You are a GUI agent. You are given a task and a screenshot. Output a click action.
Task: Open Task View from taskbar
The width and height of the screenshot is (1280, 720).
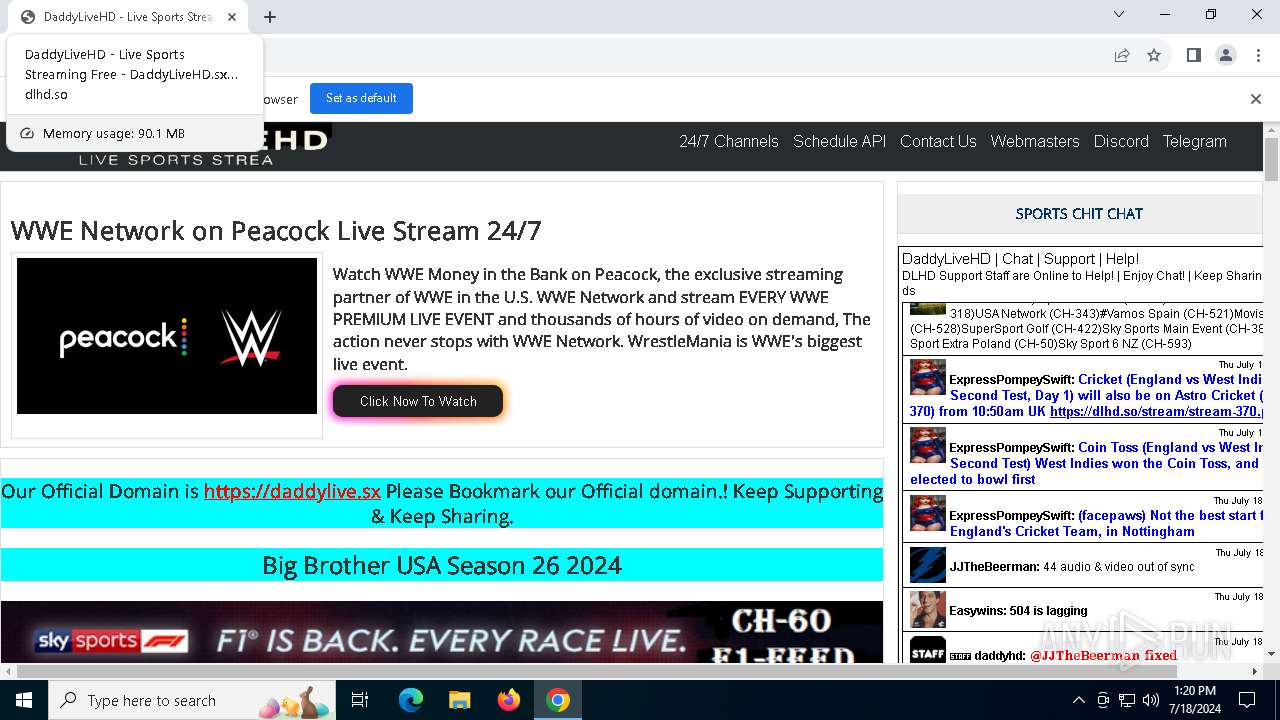[360, 700]
